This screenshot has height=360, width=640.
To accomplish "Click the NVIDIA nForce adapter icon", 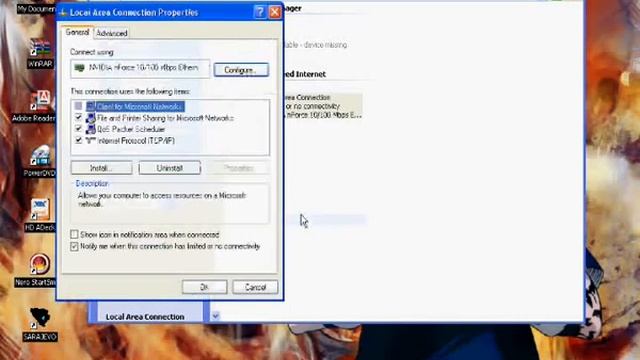I will (80, 68).
